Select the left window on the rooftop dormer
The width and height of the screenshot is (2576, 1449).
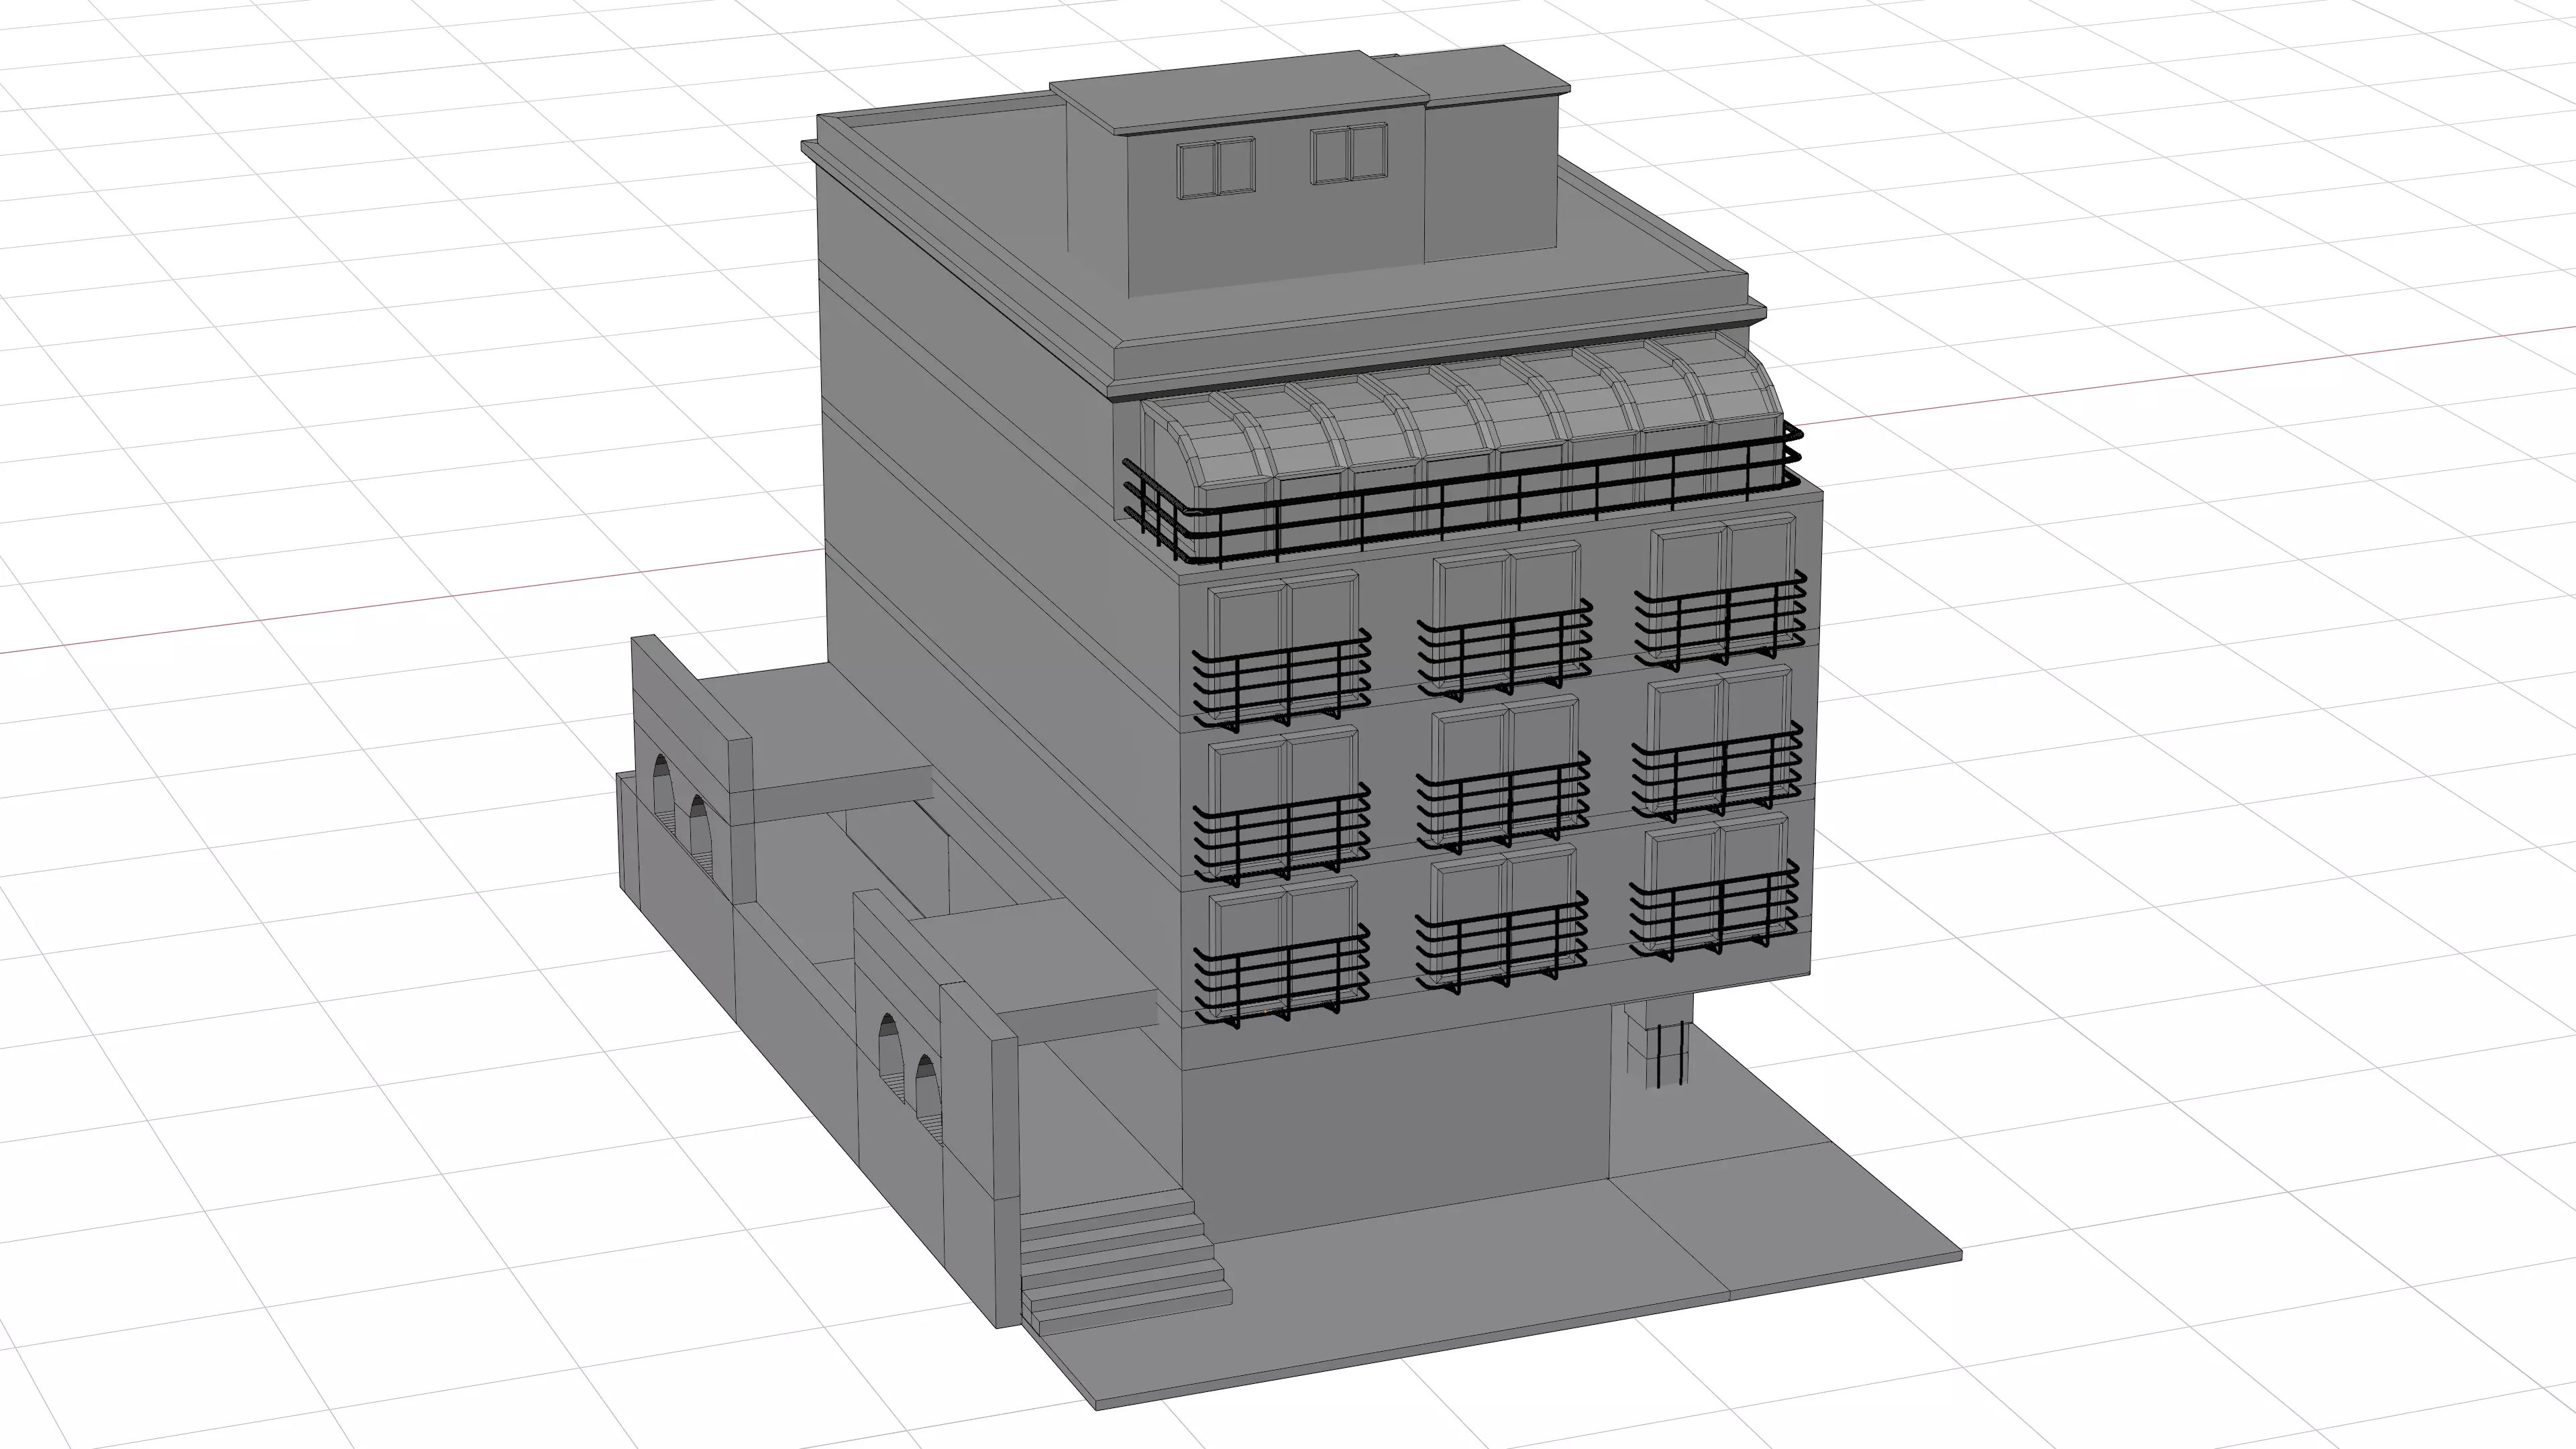[1216, 168]
